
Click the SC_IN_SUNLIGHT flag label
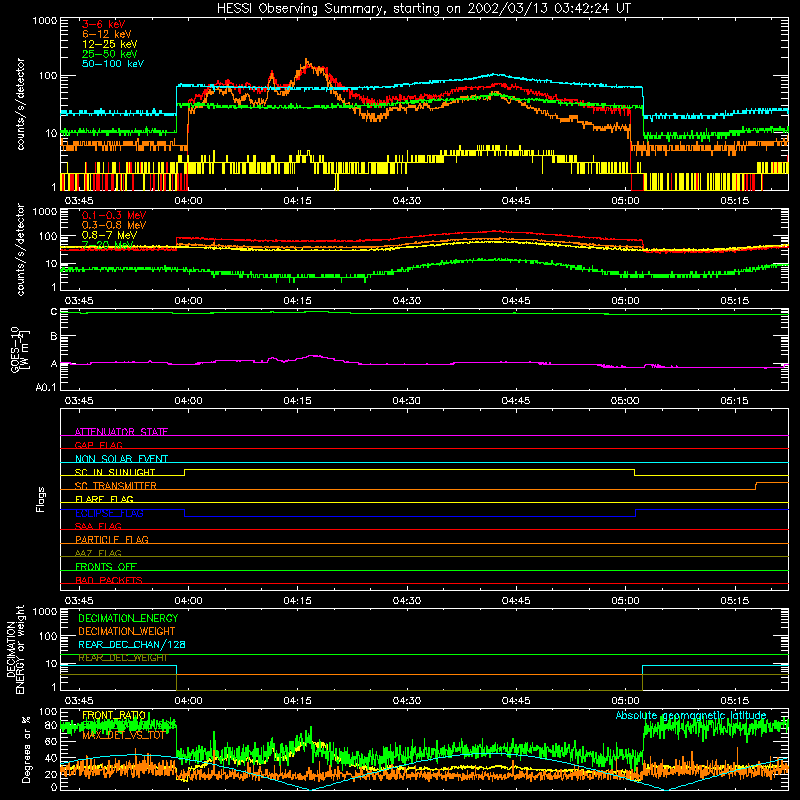(x=115, y=472)
